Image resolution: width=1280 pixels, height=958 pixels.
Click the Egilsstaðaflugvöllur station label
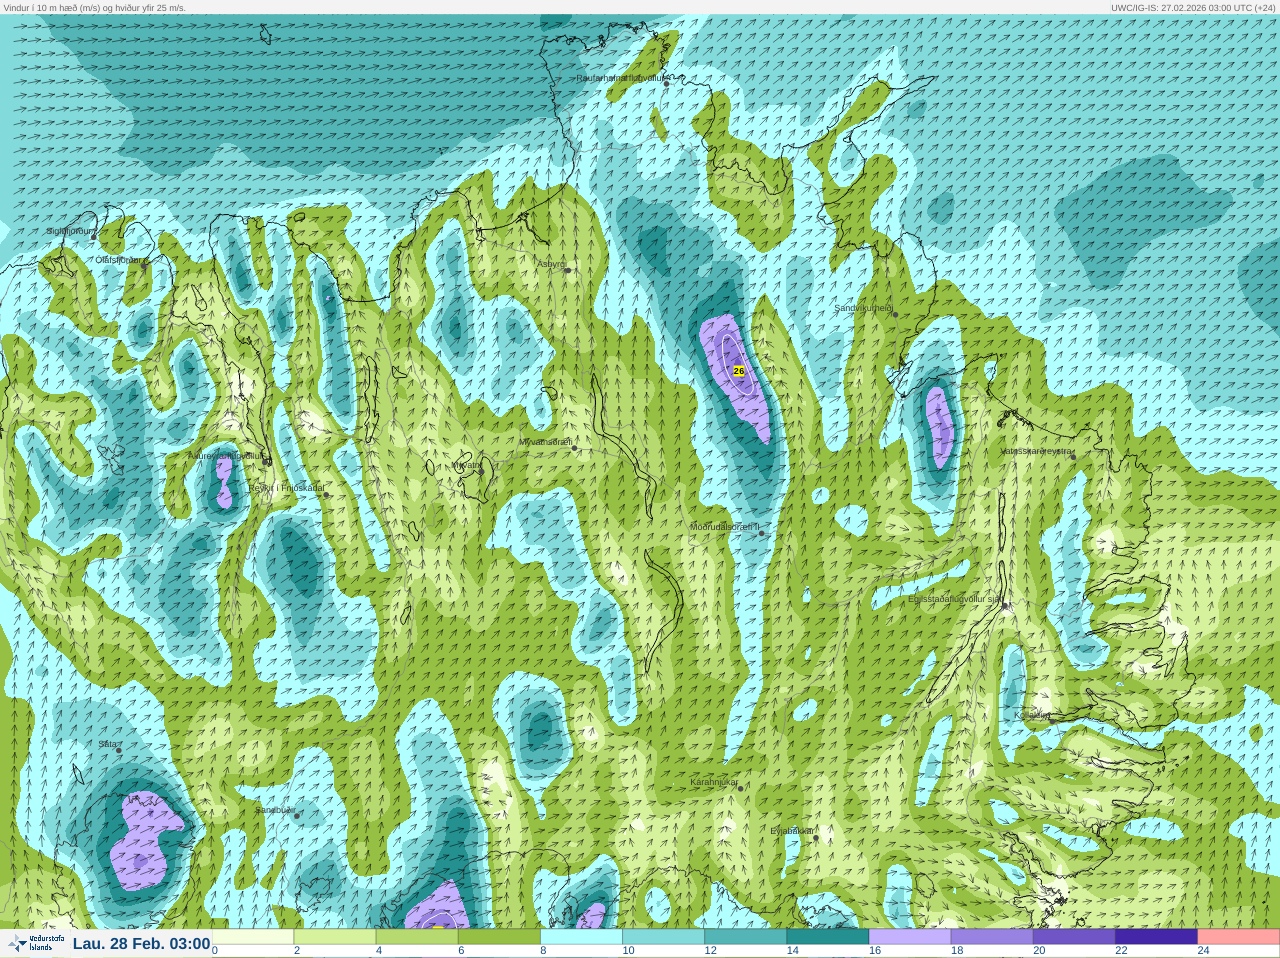pyautogui.click(x=956, y=599)
